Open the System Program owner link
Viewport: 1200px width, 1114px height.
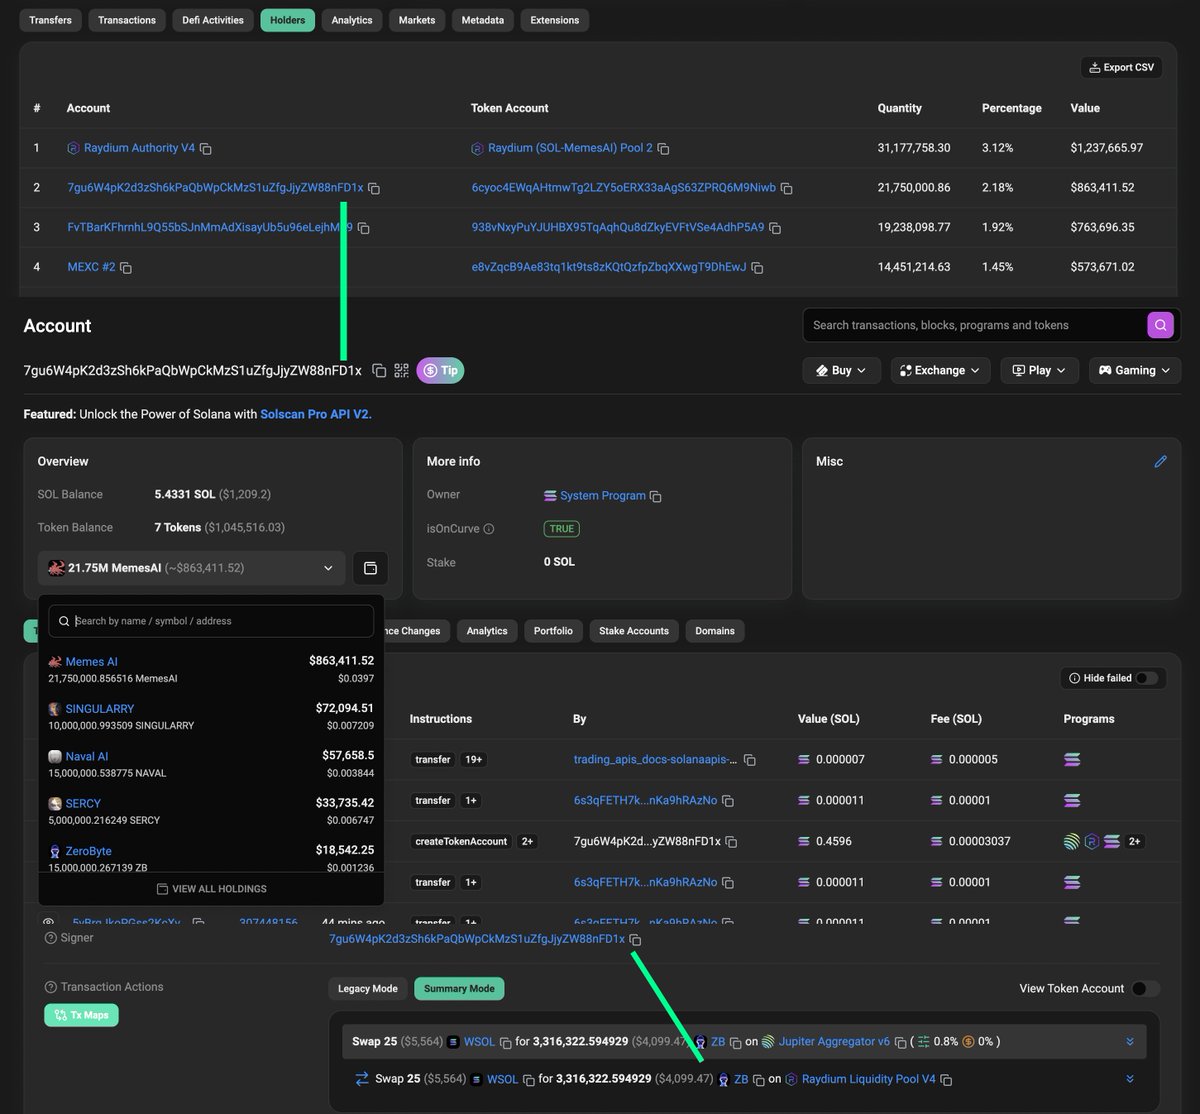click(603, 496)
